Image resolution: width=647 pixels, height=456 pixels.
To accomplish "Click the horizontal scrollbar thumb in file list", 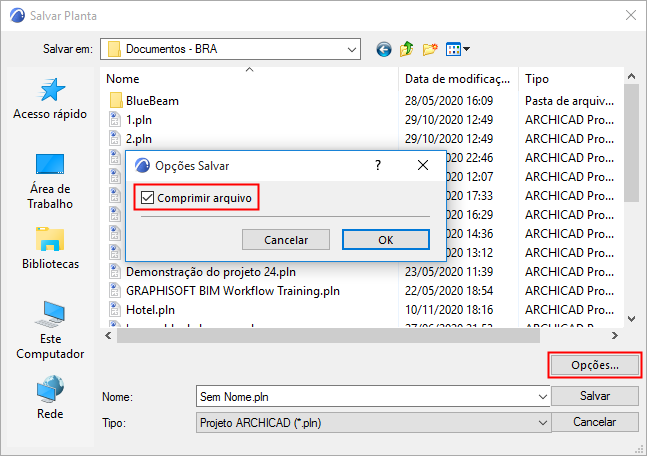I will tap(328, 336).
